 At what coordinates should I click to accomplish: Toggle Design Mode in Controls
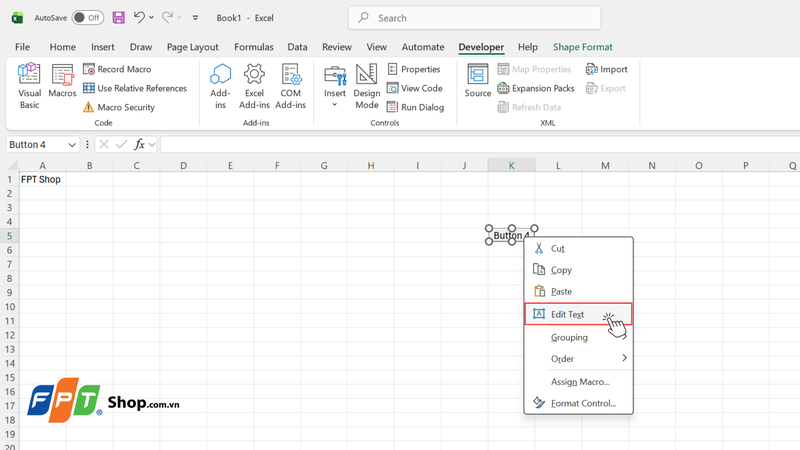(x=367, y=86)
